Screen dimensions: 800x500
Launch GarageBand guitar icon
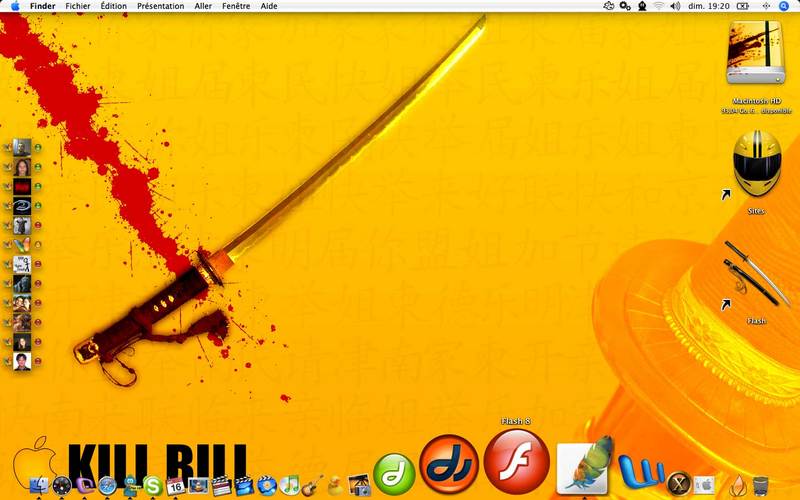(x=312, y=486)
